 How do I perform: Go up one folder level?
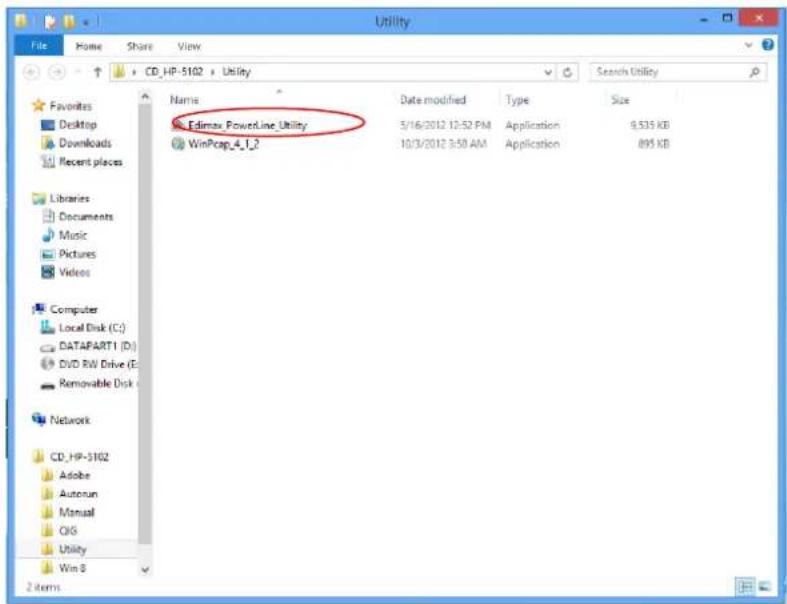point(98,72)
